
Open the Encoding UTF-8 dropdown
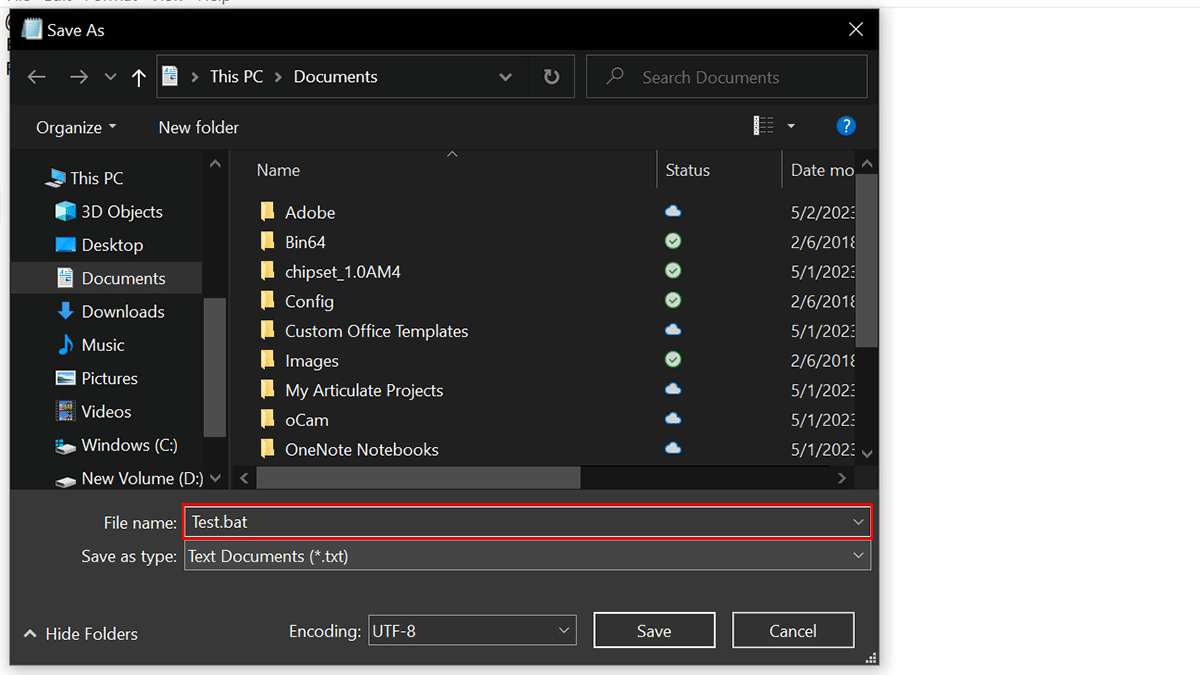point(472,631)
